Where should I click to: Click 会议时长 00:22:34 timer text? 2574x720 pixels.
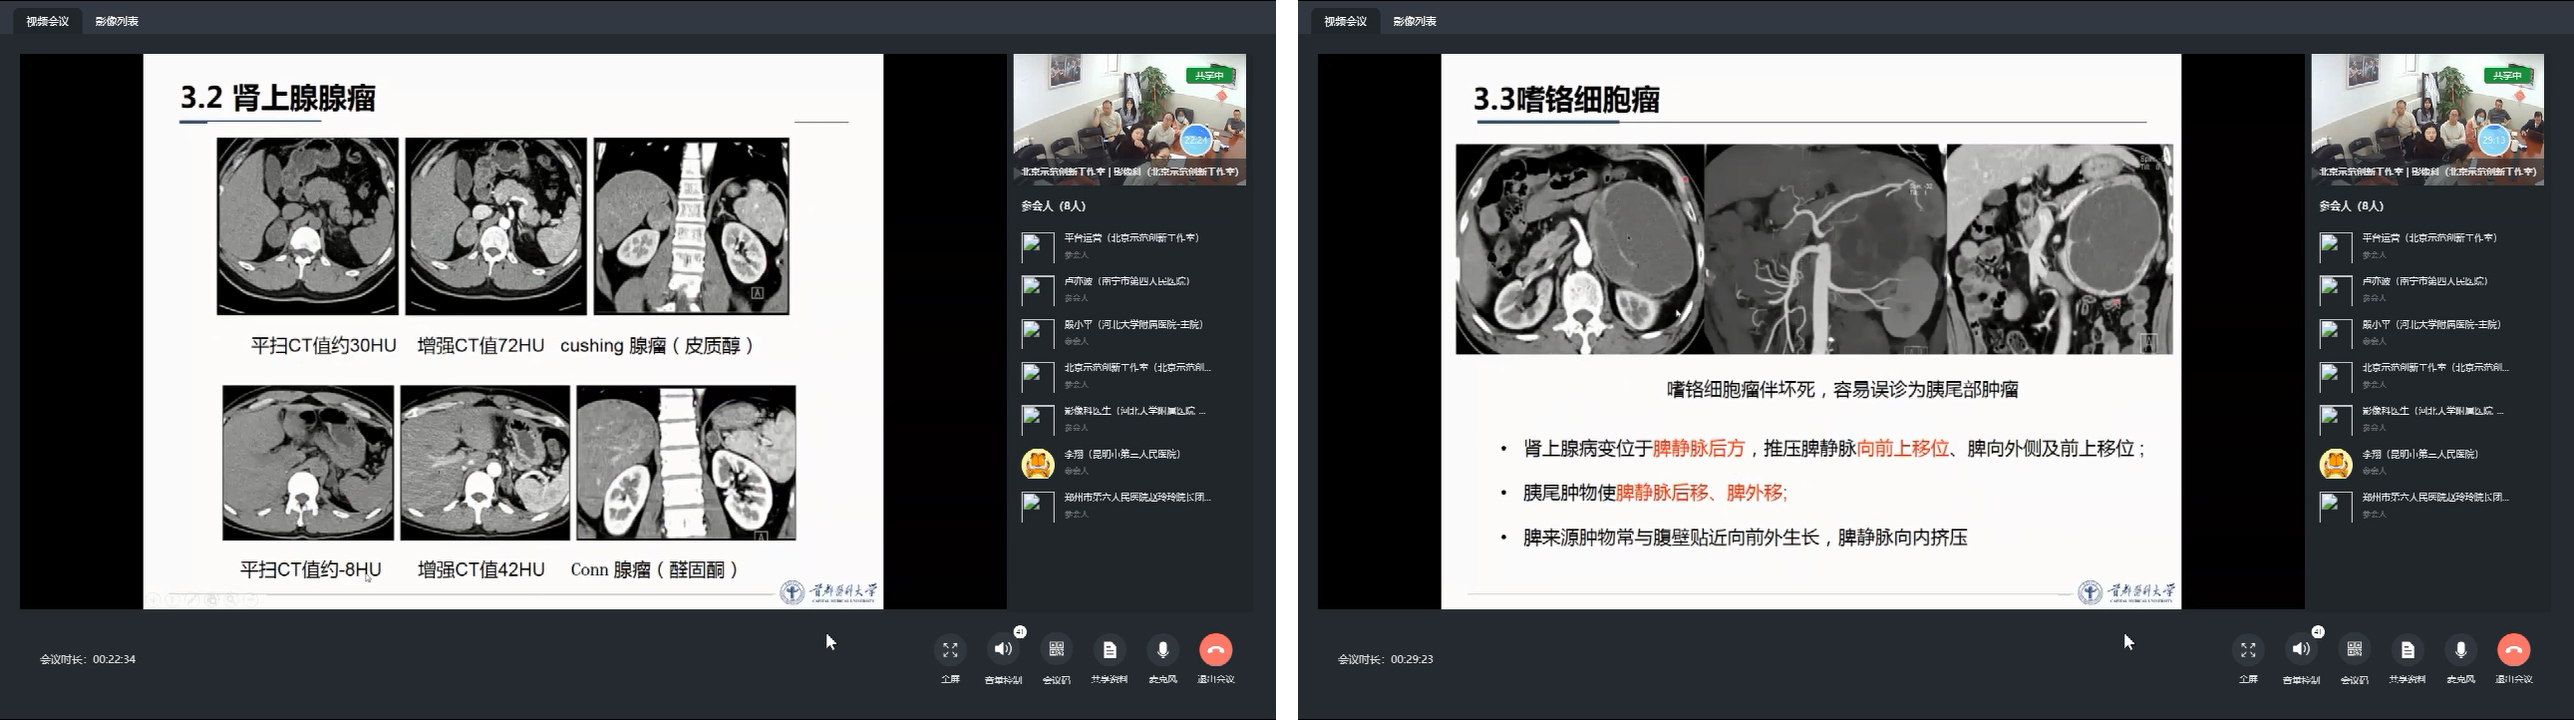coord(88,659)
